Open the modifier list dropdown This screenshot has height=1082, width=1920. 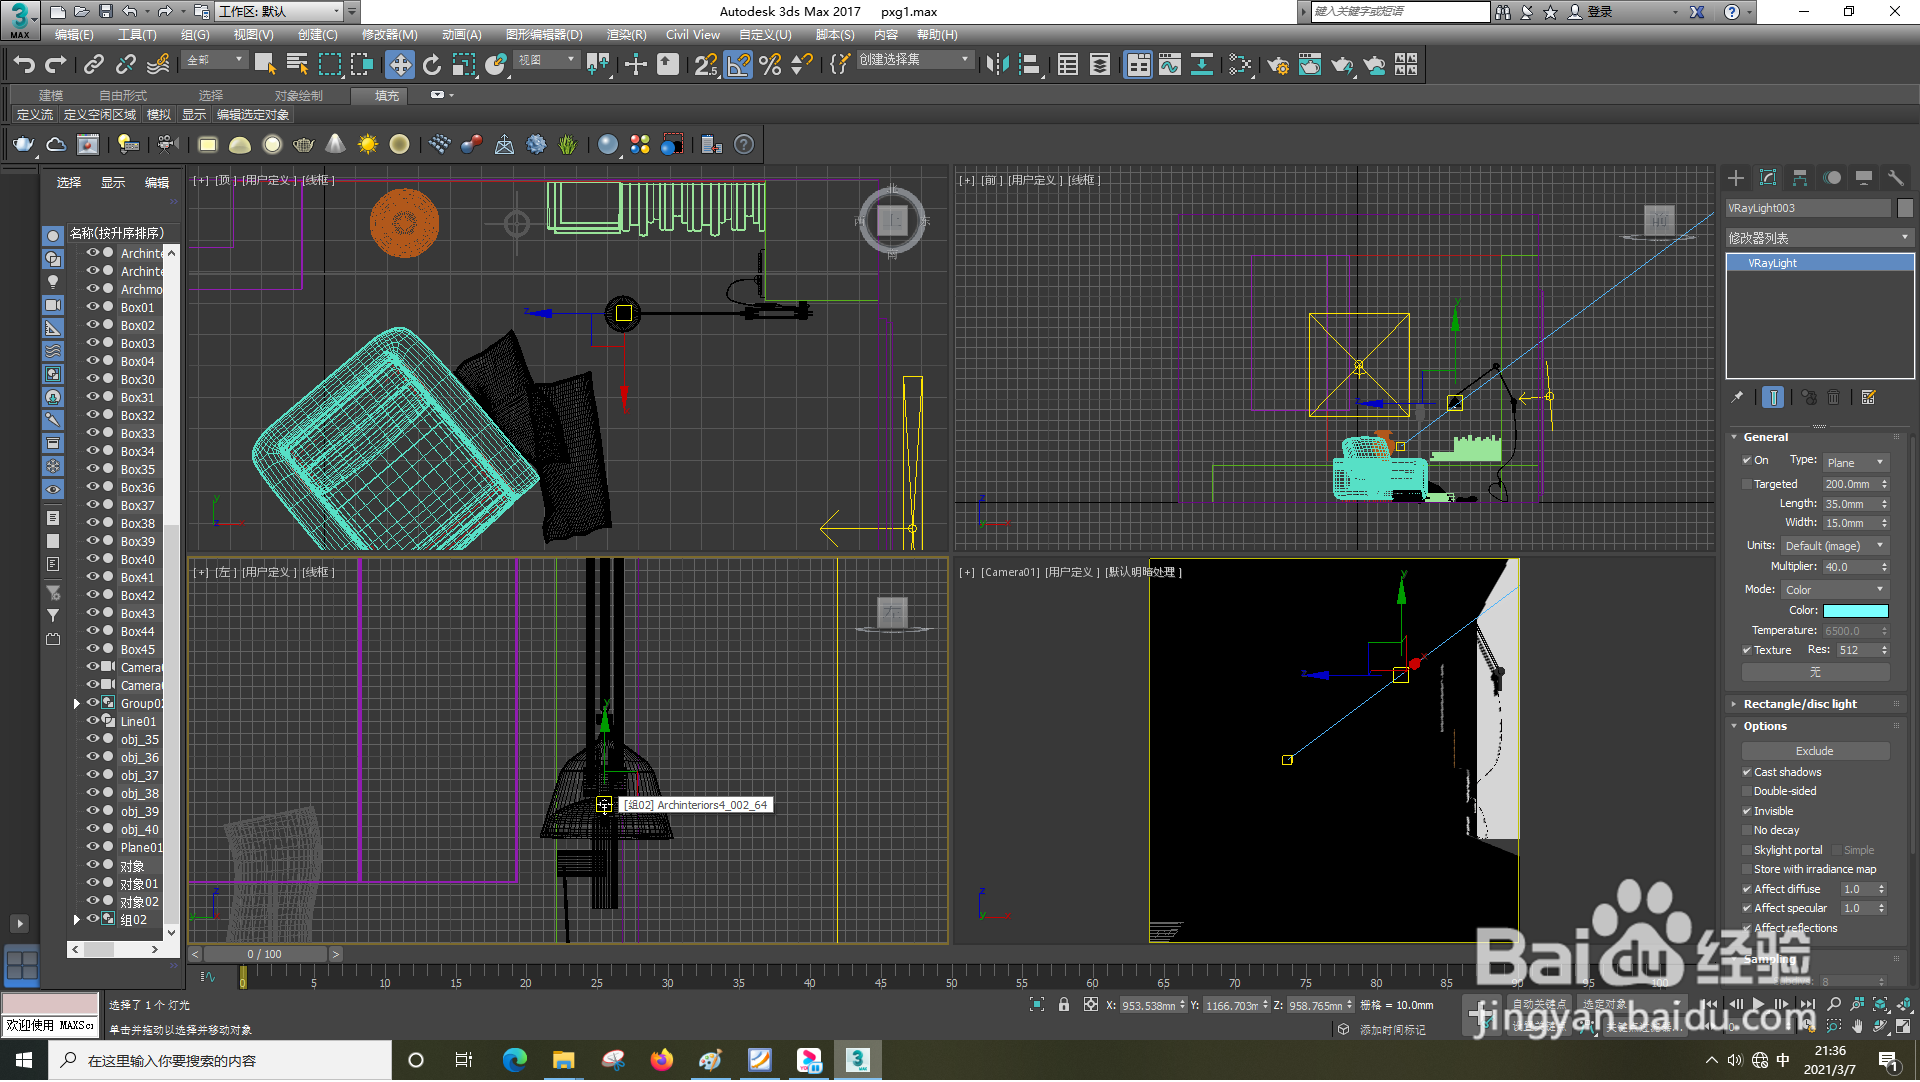point(1819,238)
